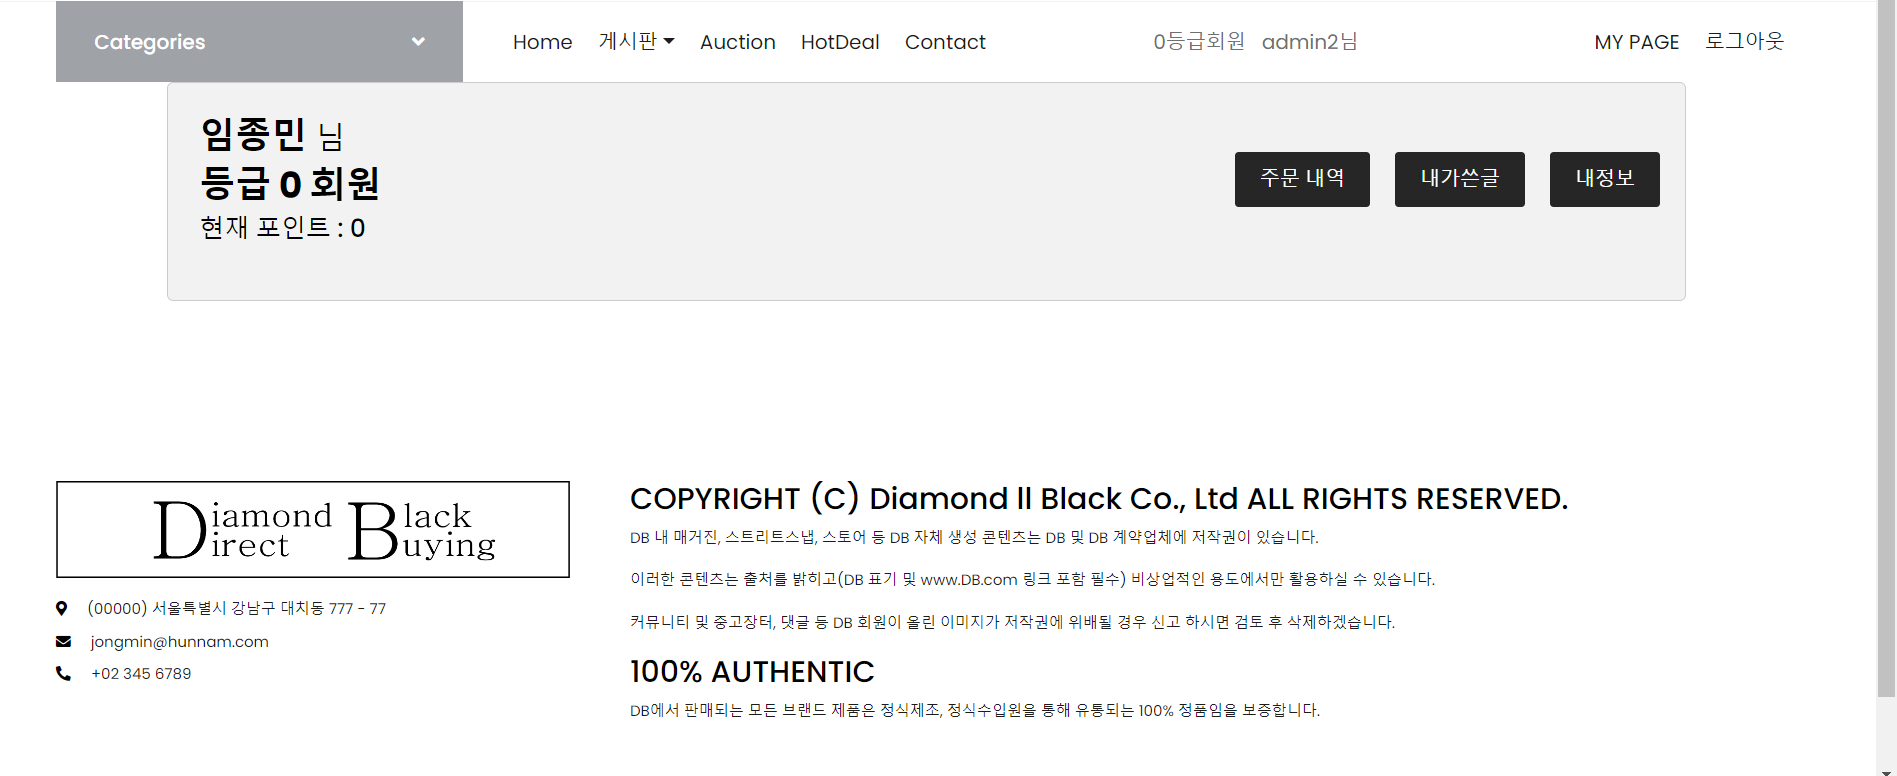Open the Contact page
This screenshot has height=776, width=1897.
click(945, 42)
